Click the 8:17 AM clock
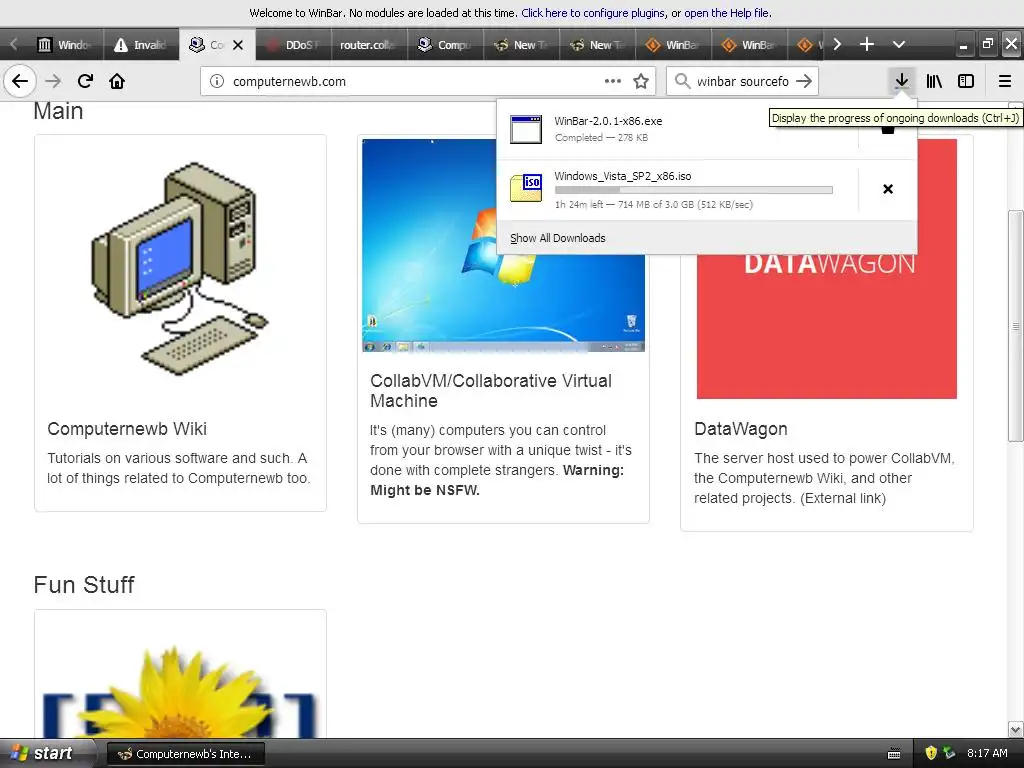This screenshot has width=1024, height=768. [x=987, y=753]
